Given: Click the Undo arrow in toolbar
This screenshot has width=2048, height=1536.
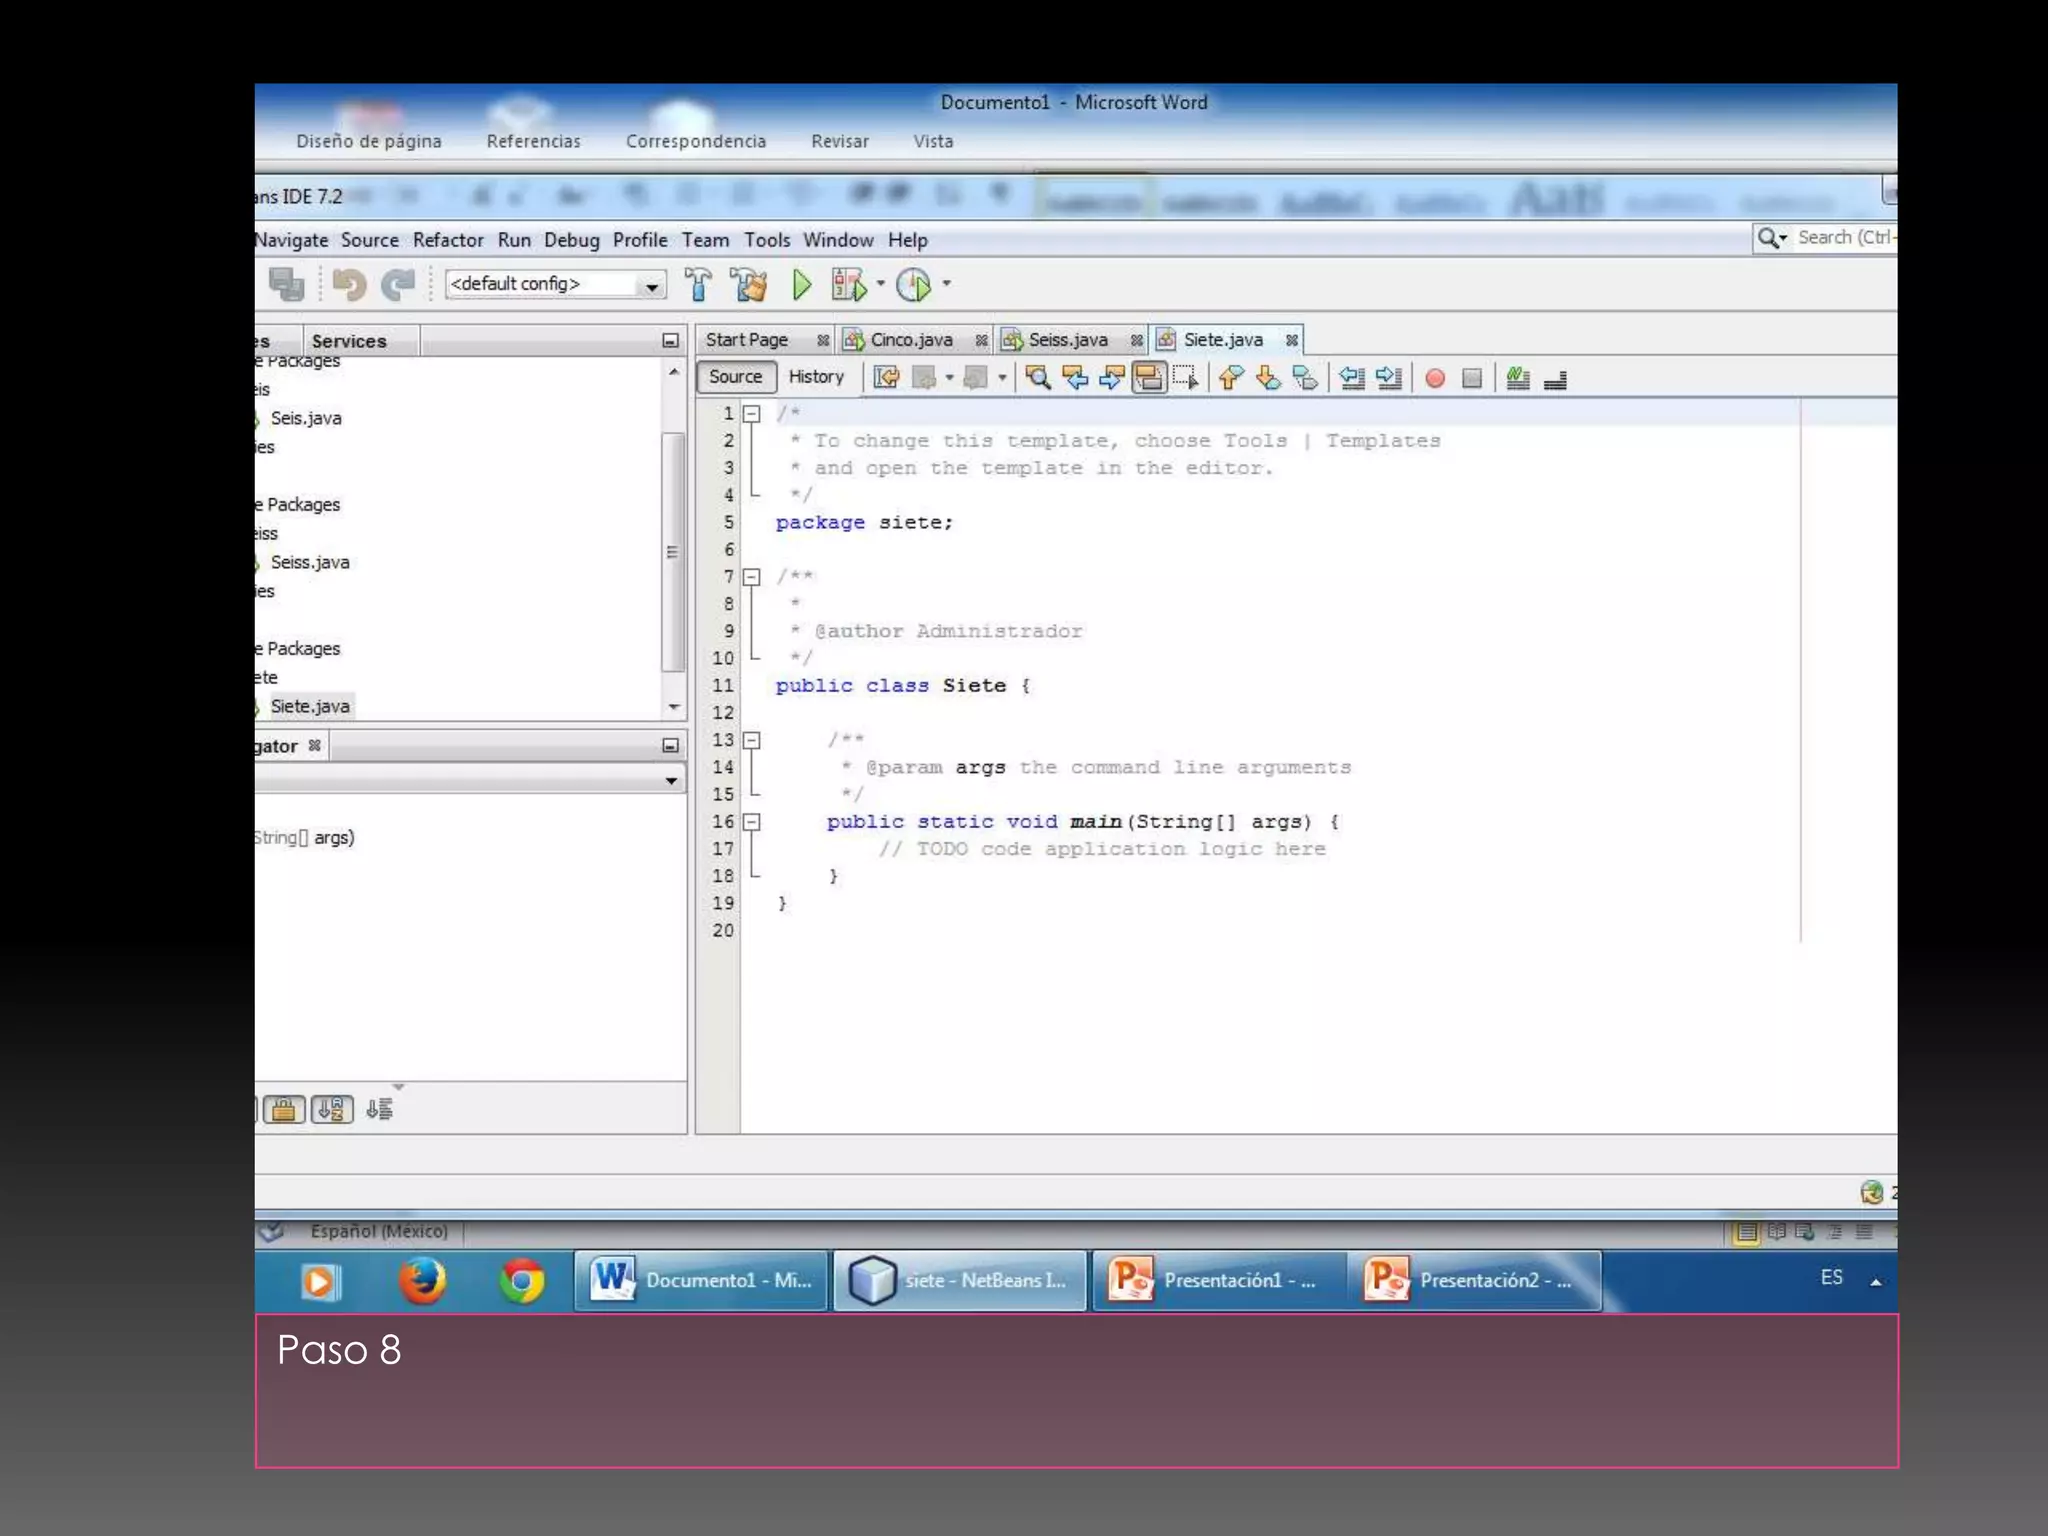Looking at the screenshot, I should (x=349, y=285).
